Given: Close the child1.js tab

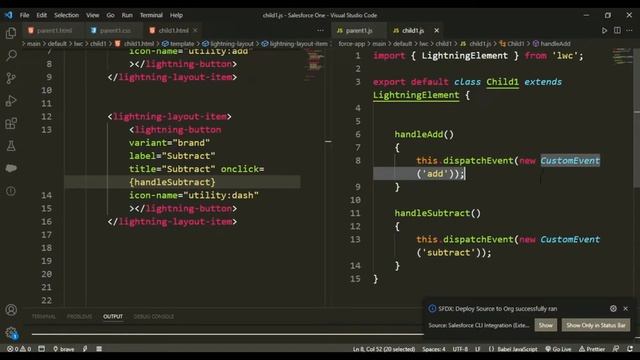Looking at the screenshot, I should (436, 31).
